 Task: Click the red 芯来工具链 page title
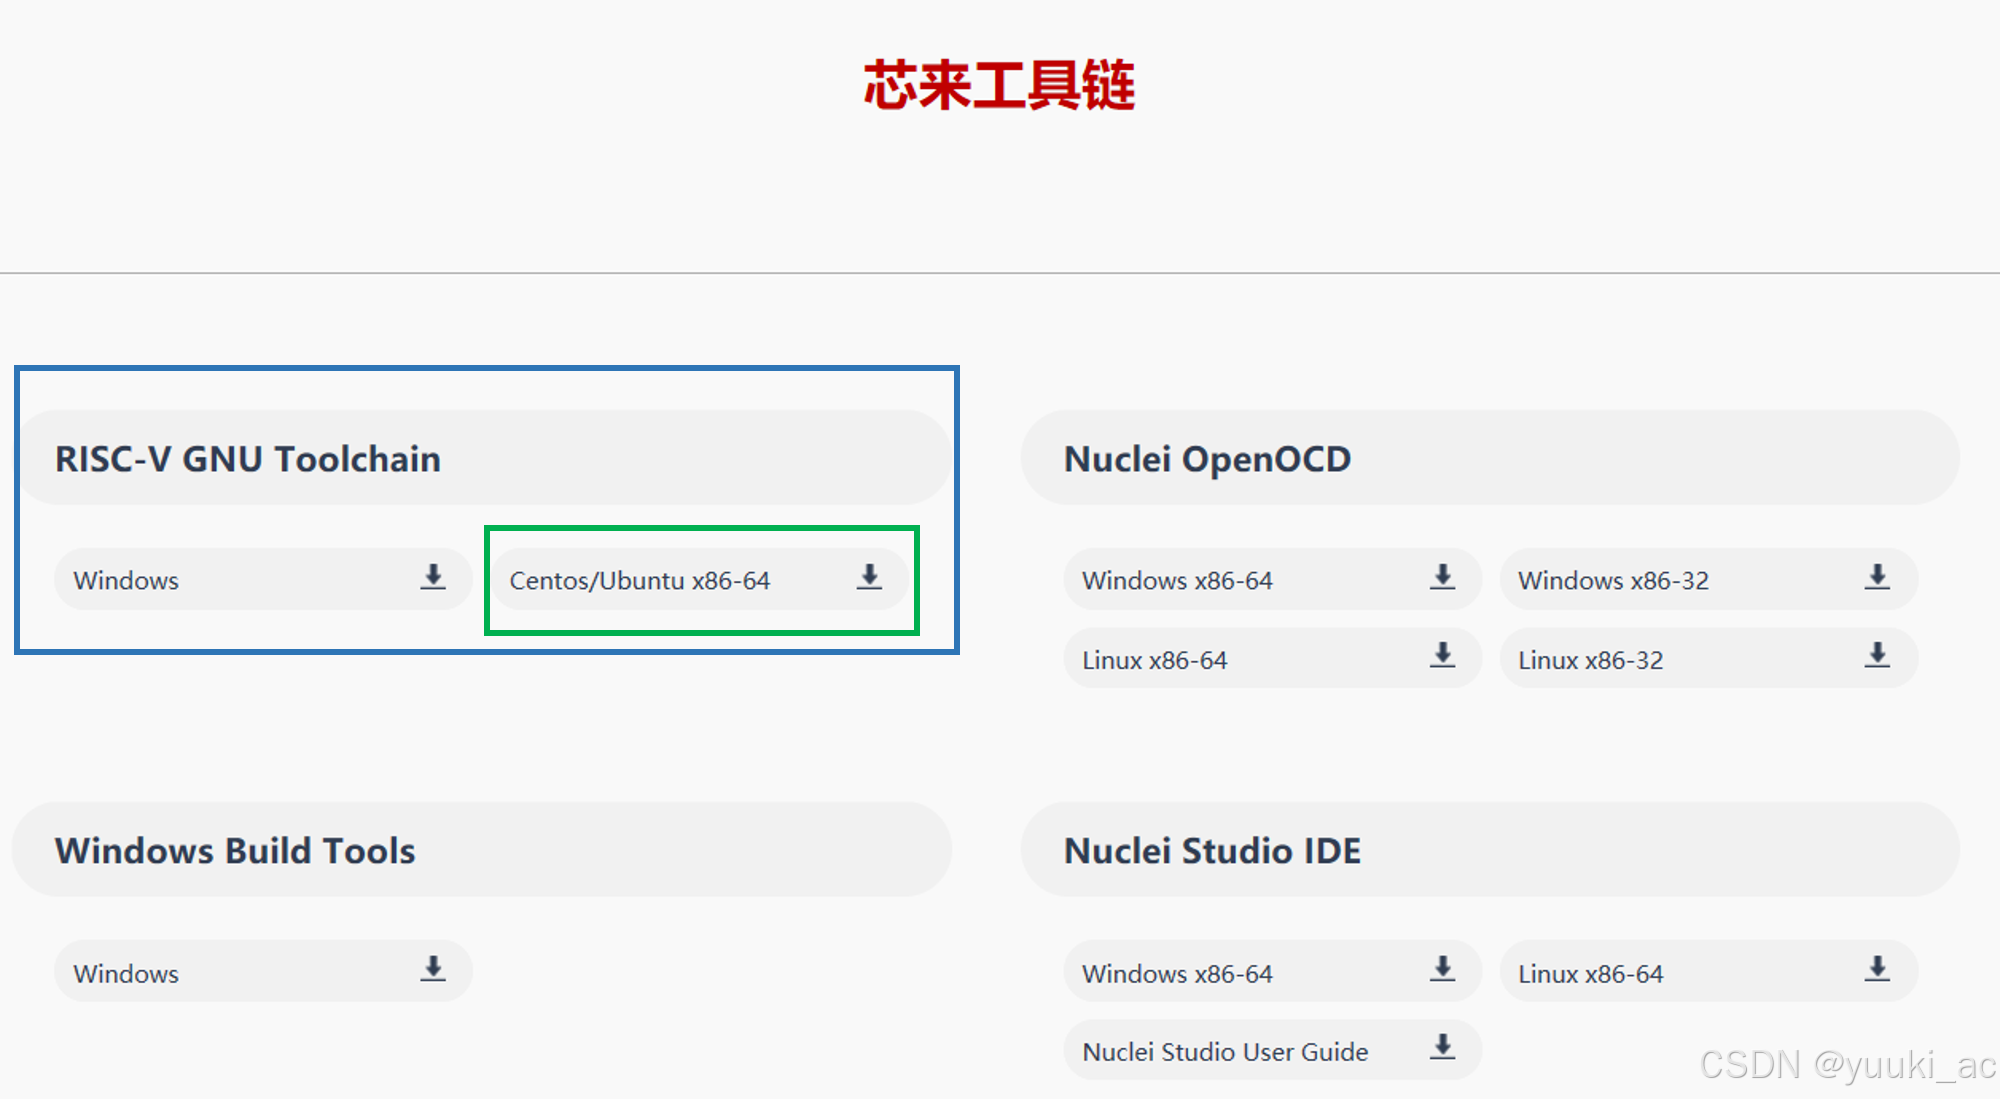(x=999, y=85)
